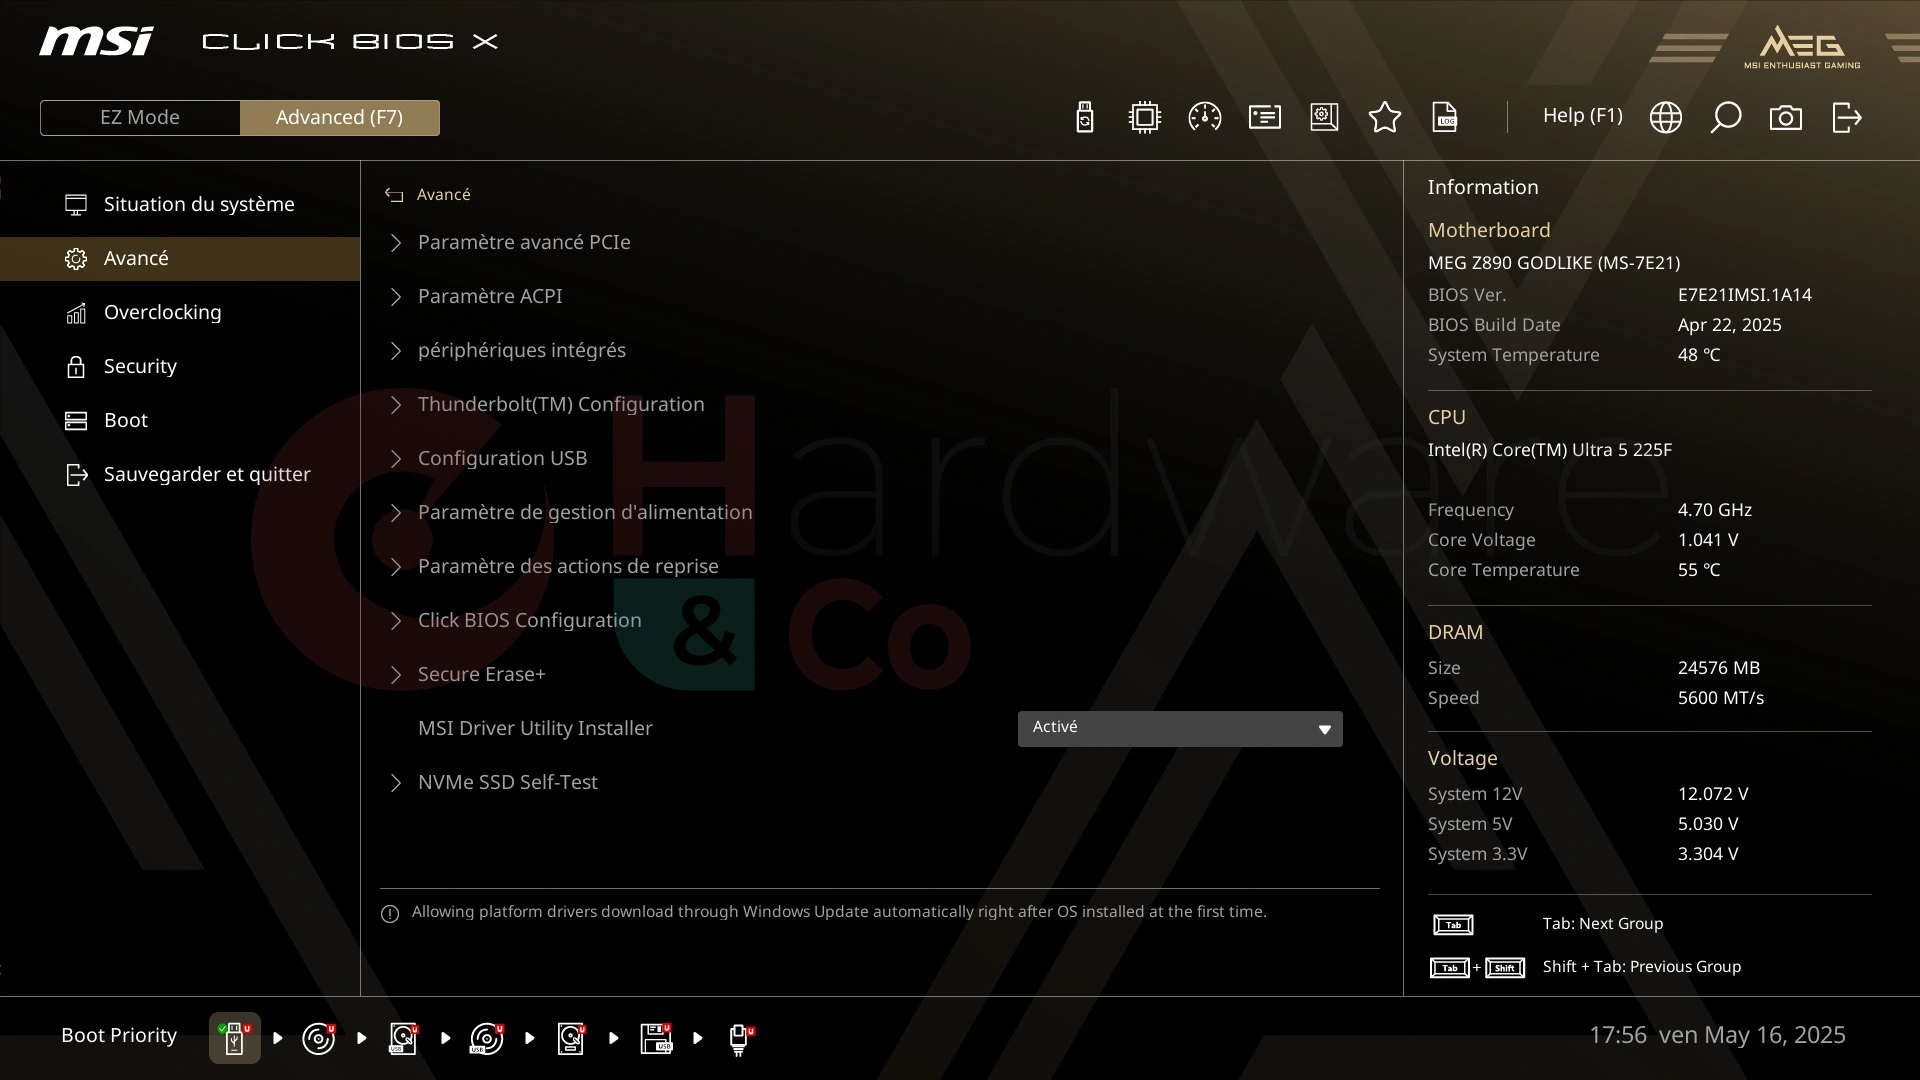This screenshot has width=1920, height=1080.
Task: Switch to EZ Mode
Action: point(140,117)
